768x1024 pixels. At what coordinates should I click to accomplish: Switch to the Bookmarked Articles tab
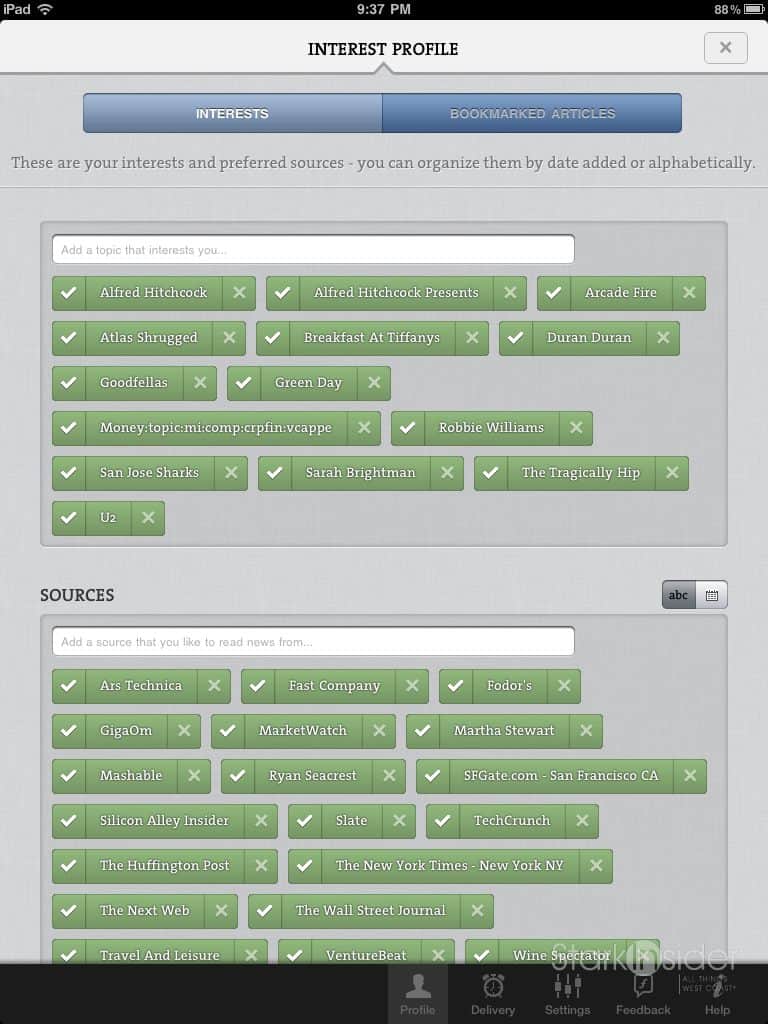tap(532, 114)
